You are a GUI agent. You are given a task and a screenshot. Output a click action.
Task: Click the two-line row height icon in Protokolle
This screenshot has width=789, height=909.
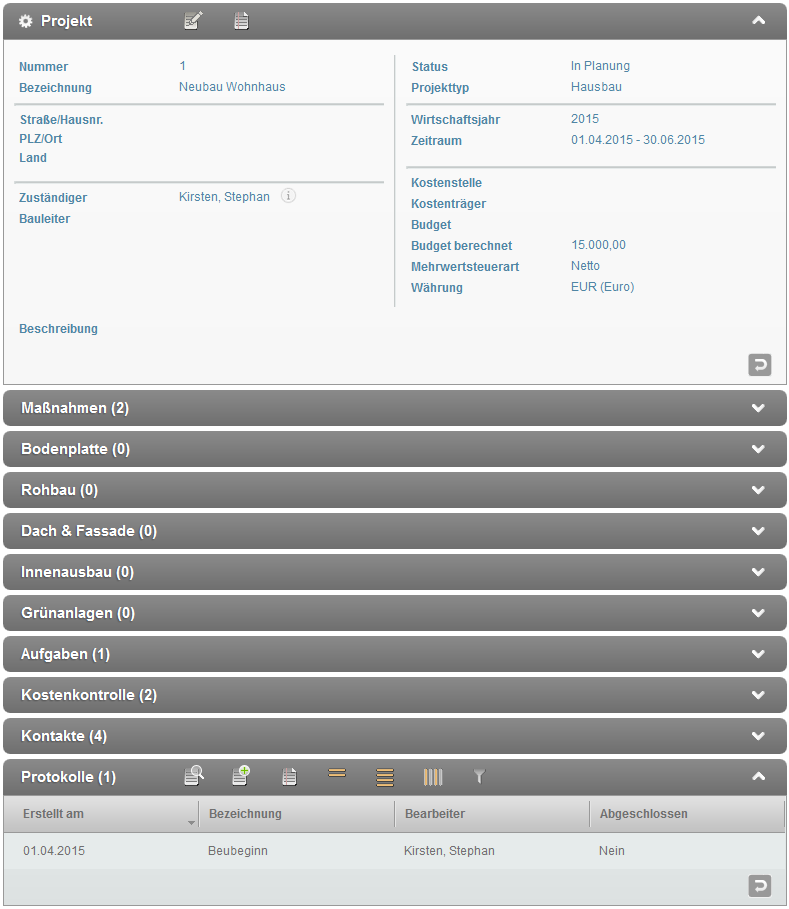click(337, 774)
